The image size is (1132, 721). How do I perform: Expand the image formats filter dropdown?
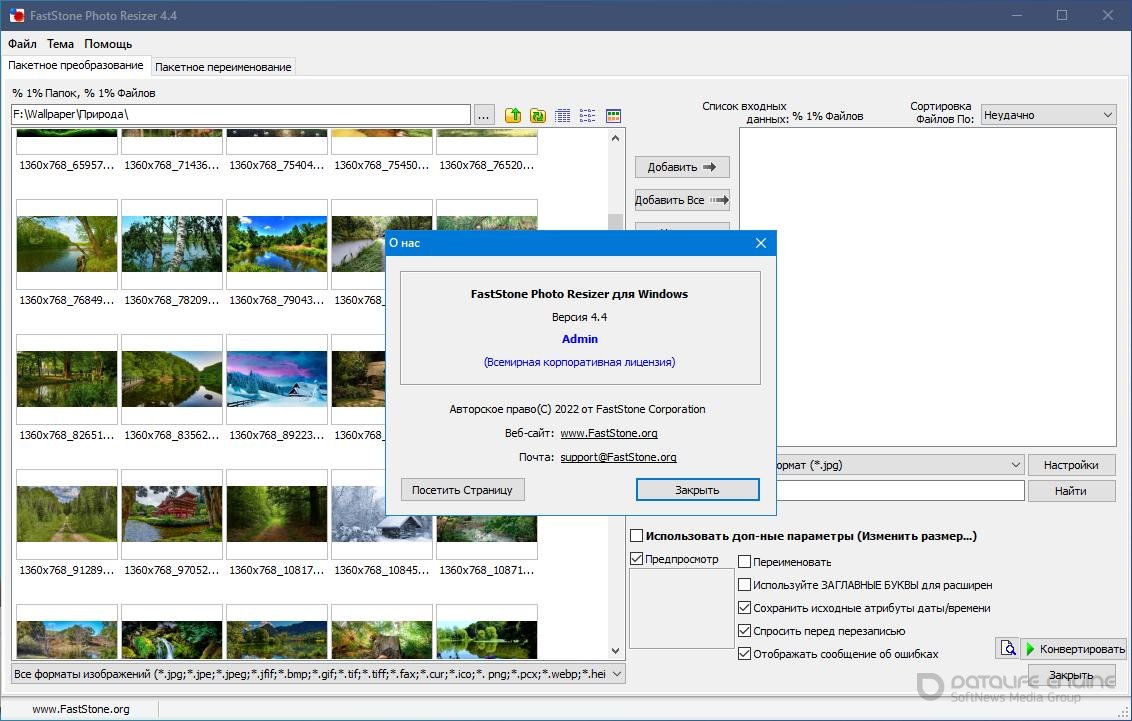[616, 674]
